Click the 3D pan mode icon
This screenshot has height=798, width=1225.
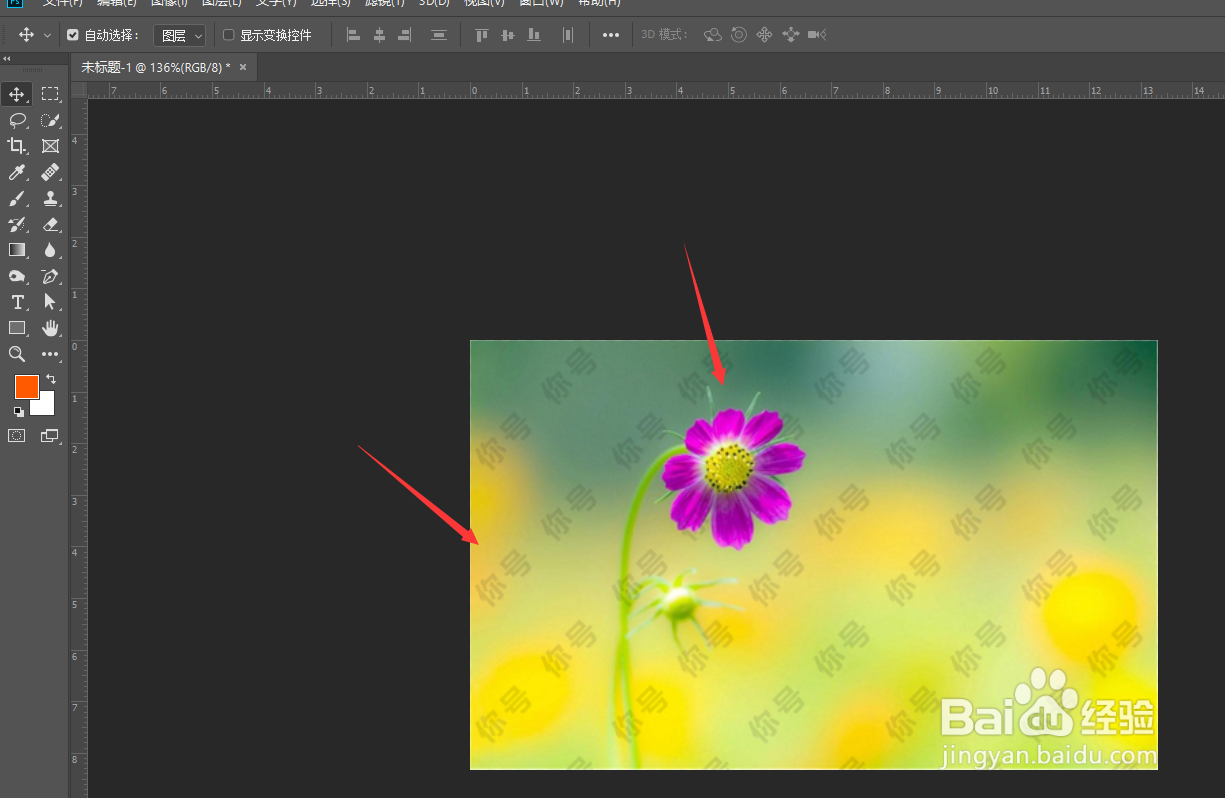coord(765,35)
